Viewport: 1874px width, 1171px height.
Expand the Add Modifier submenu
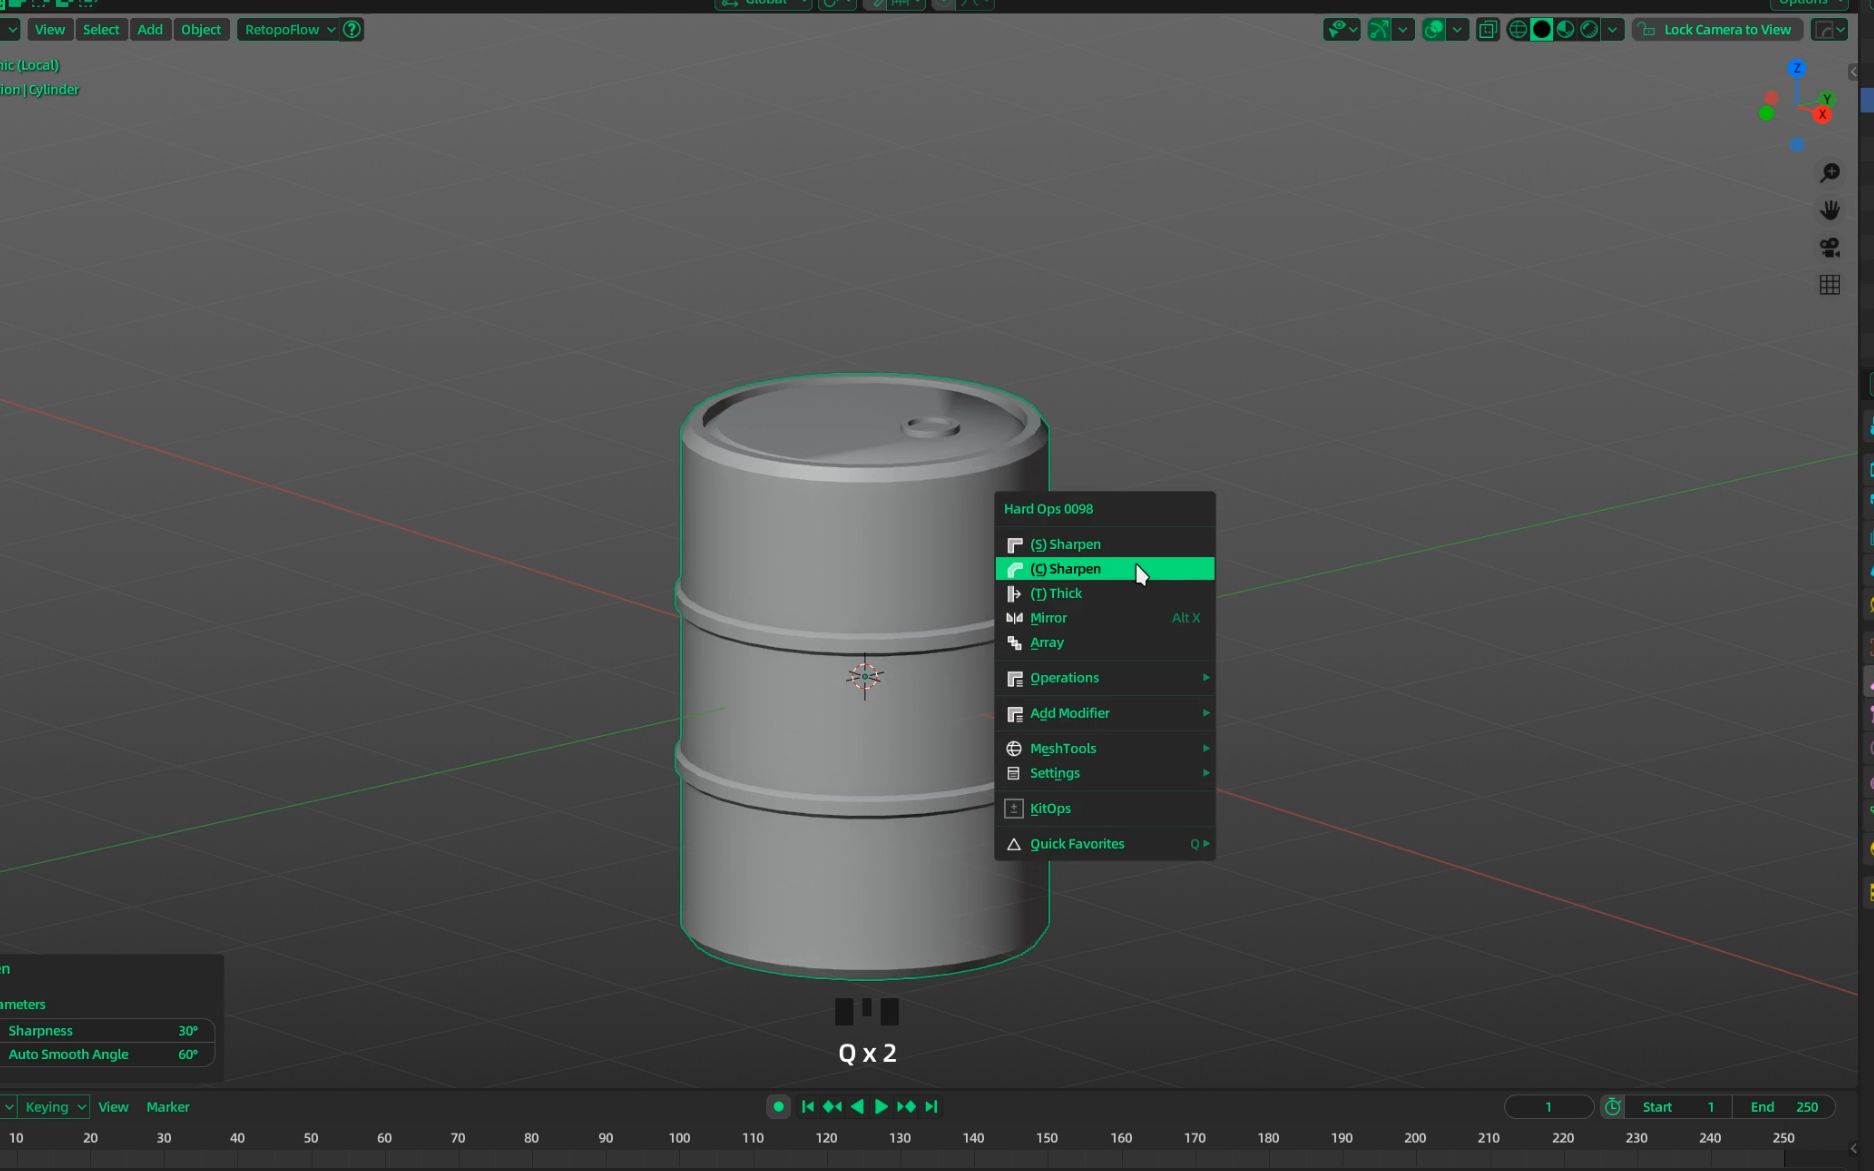coord(1070,713)
